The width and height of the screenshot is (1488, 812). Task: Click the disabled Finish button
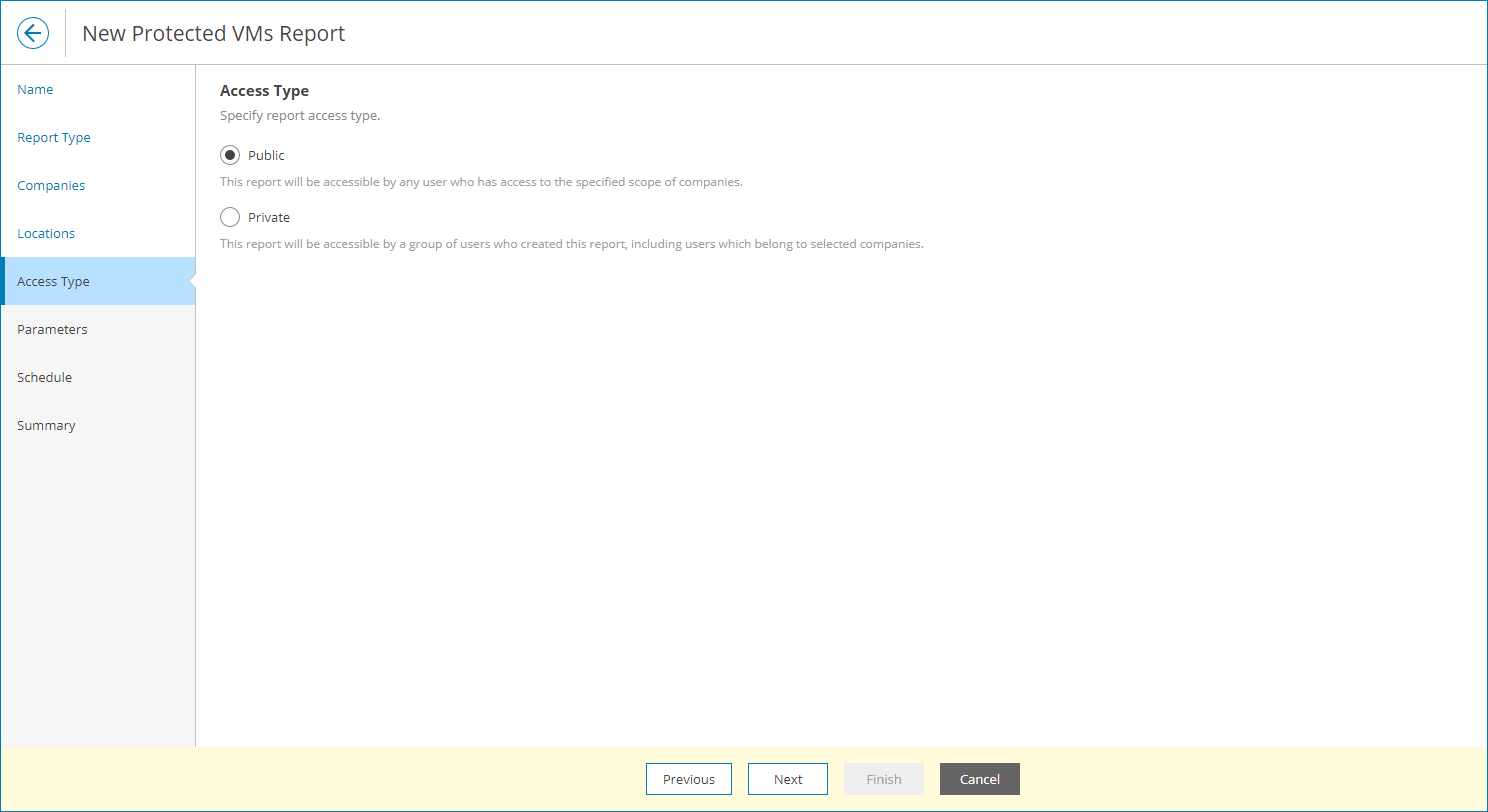click(883, 779)
